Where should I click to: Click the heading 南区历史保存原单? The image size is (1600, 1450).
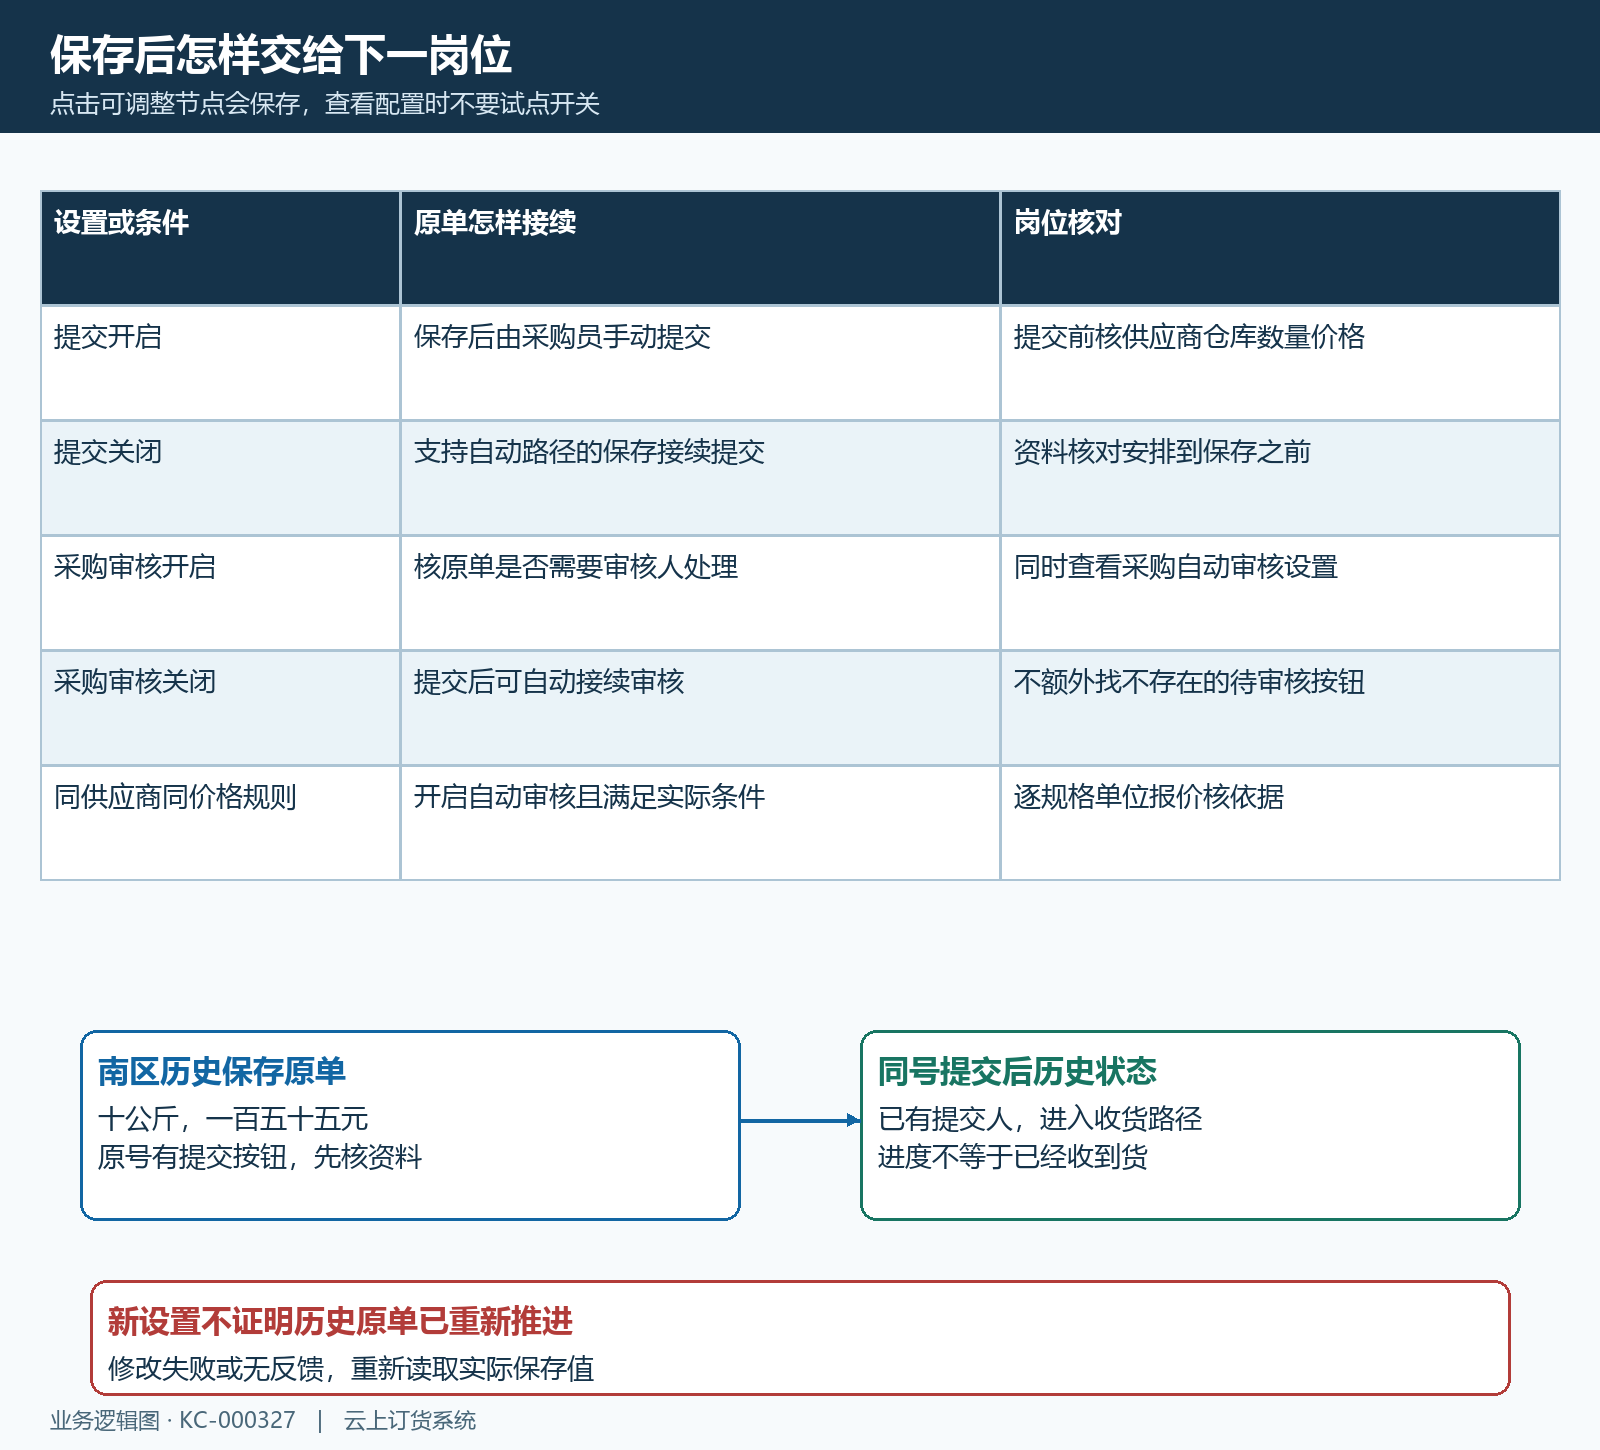coord(222,1071)
